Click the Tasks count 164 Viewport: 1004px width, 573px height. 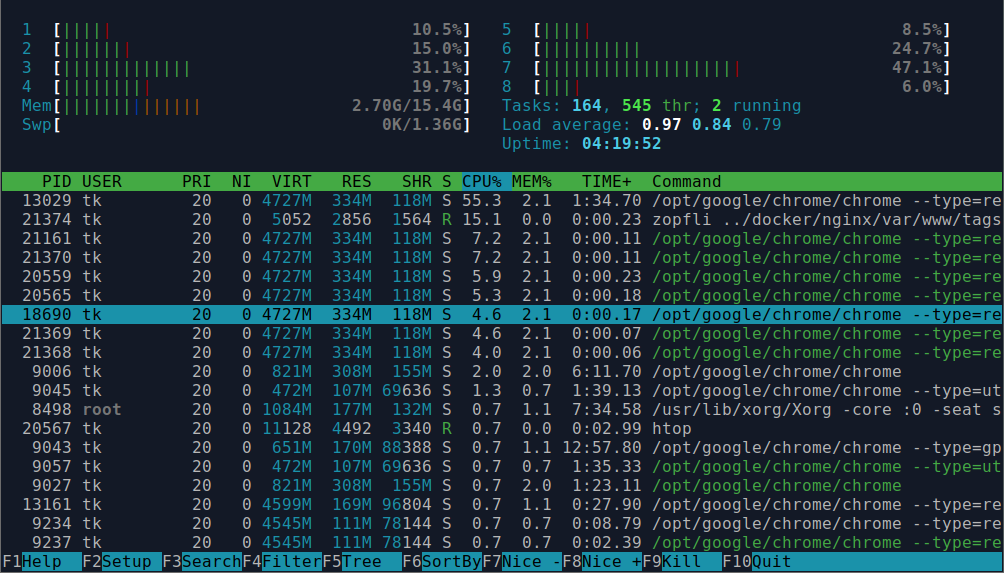point(587,106)
